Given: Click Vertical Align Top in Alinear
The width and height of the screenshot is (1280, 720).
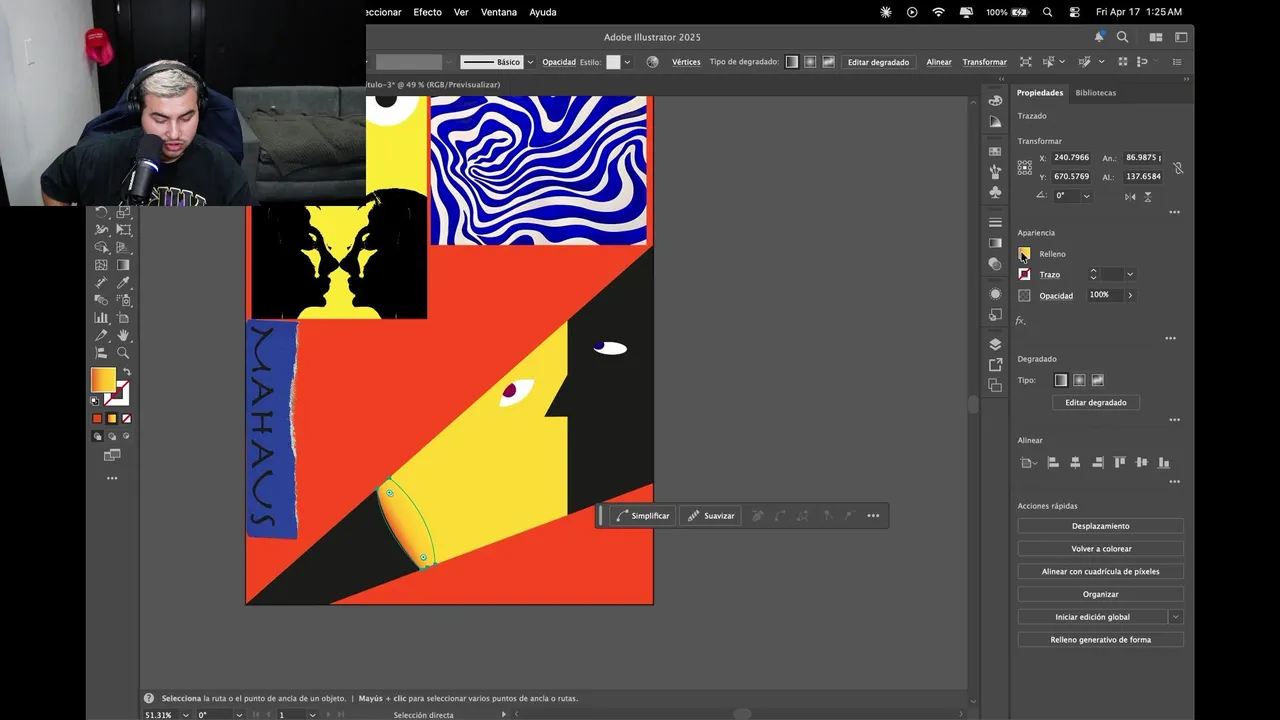Looking at the screenshot, I should (x=1120, y=462).
